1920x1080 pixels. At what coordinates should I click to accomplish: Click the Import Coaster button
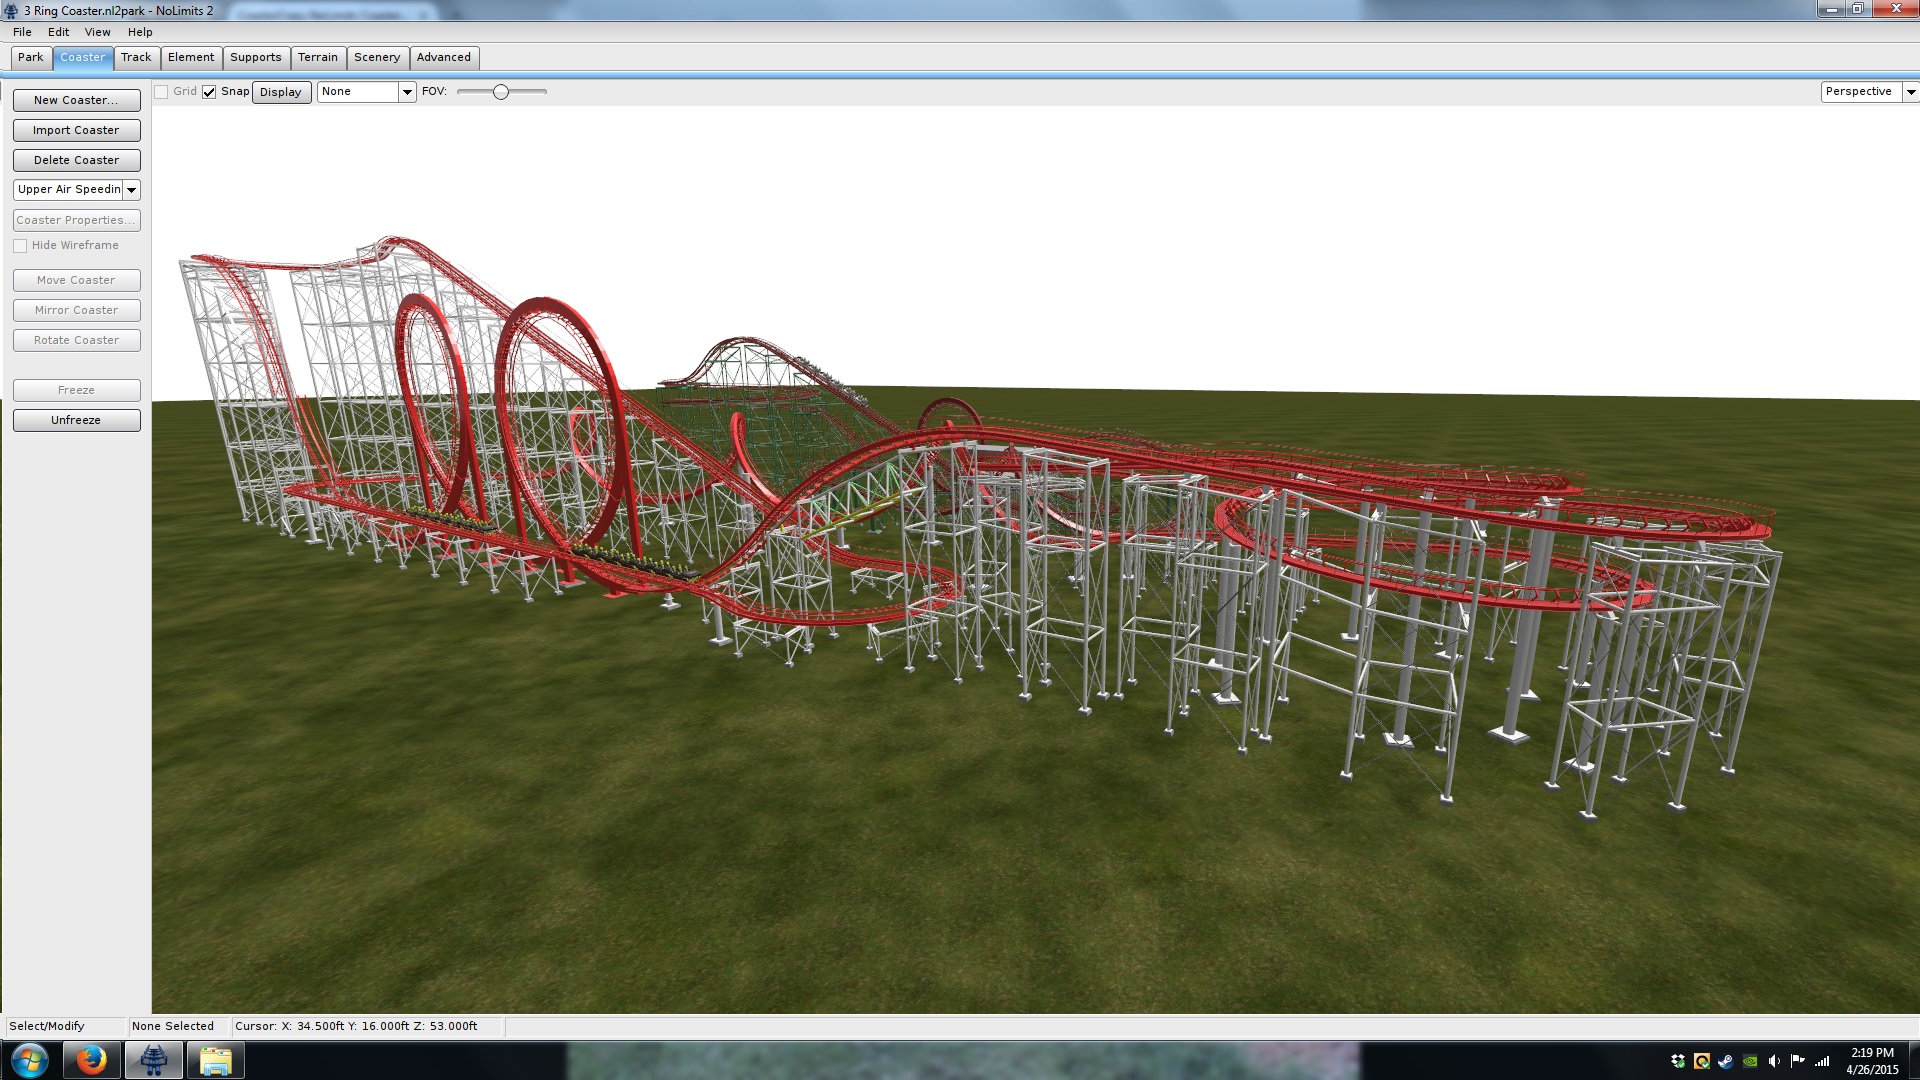(x=76, y=131)
